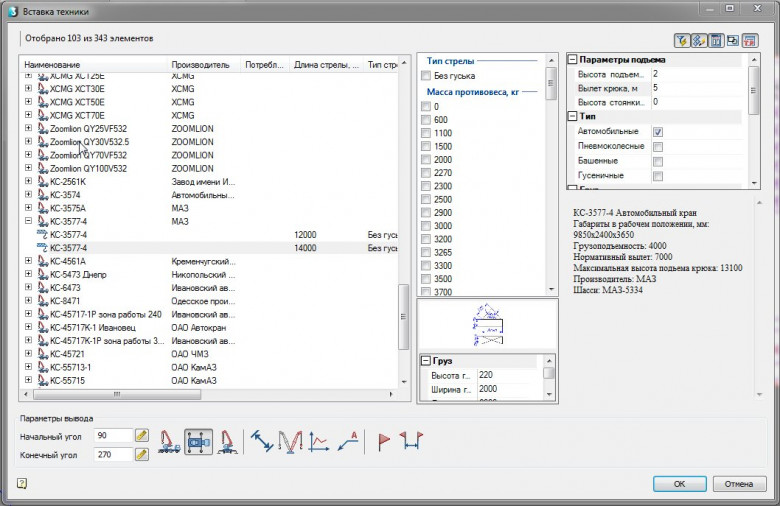
Task: Pick end angle with ruler icon beside 270
Action: tap(142, 454)
